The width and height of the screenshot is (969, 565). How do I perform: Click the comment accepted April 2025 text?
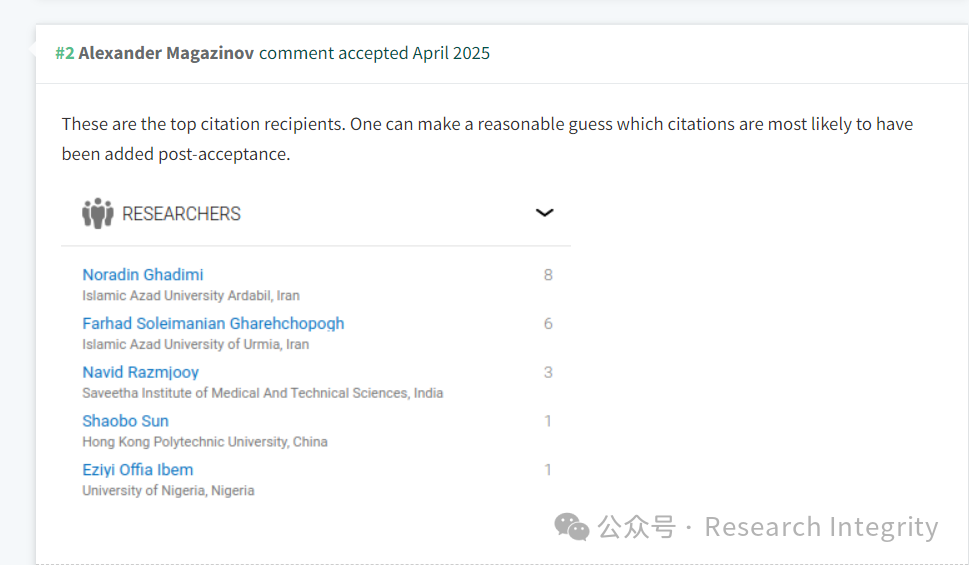click(374, 53)
